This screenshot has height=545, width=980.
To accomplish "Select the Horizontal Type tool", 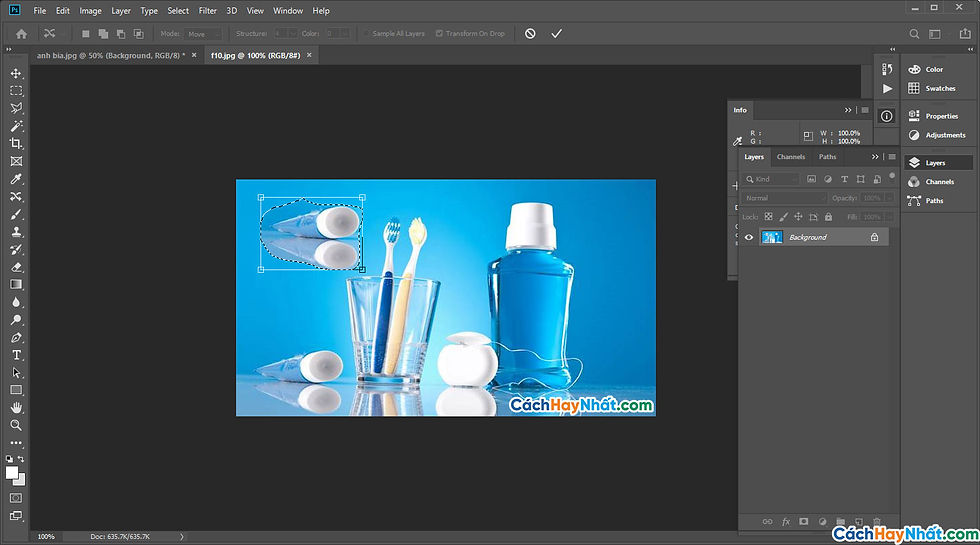I will tap(16, 355).
